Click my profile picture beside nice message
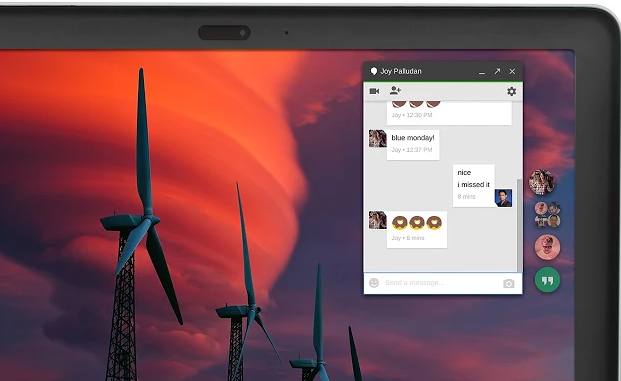The image size is (621, 381). 503,198
